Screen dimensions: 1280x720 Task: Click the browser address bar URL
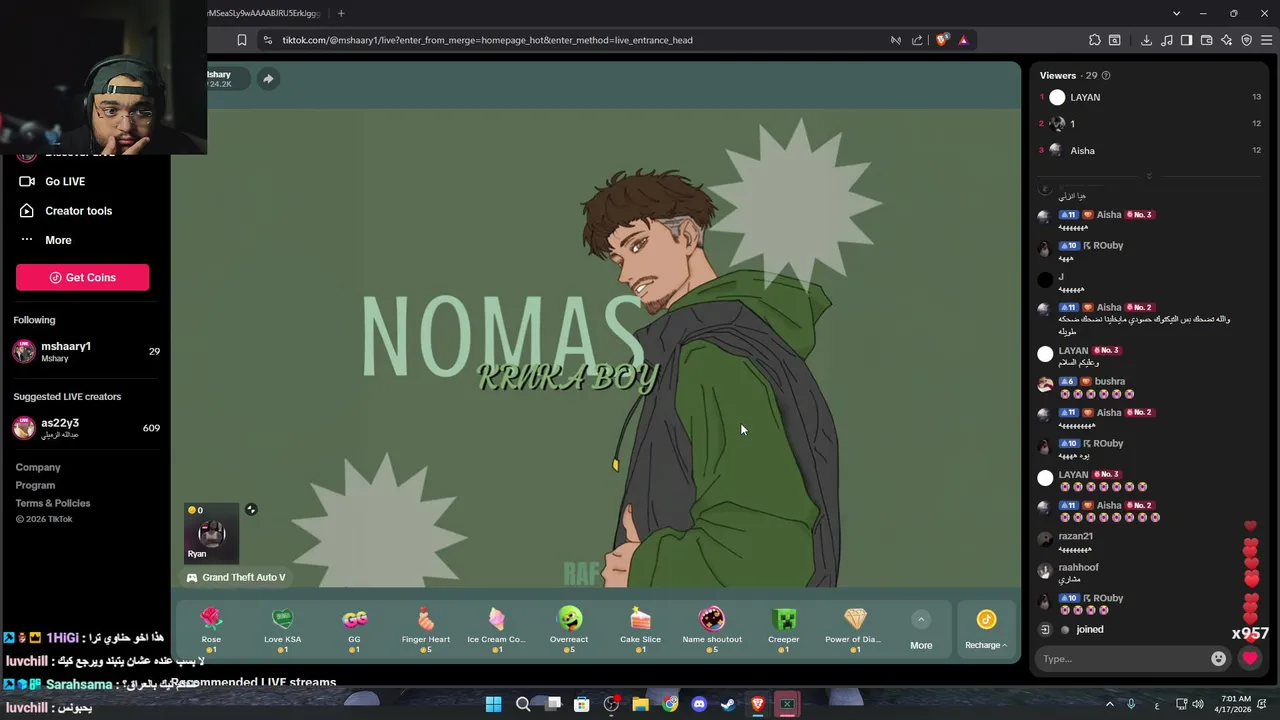pyautogui.click(x=487, y=40)
